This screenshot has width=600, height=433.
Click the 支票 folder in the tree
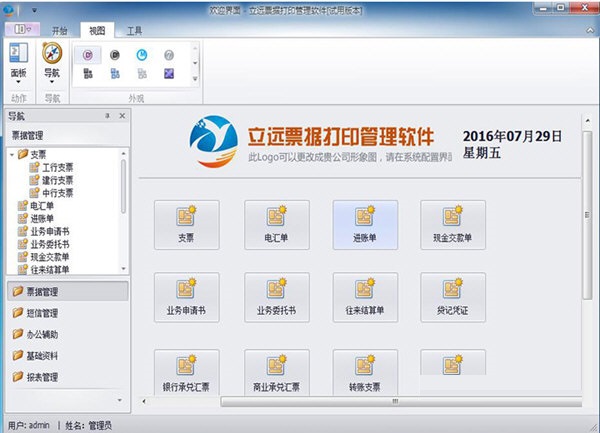click(32, 154)
